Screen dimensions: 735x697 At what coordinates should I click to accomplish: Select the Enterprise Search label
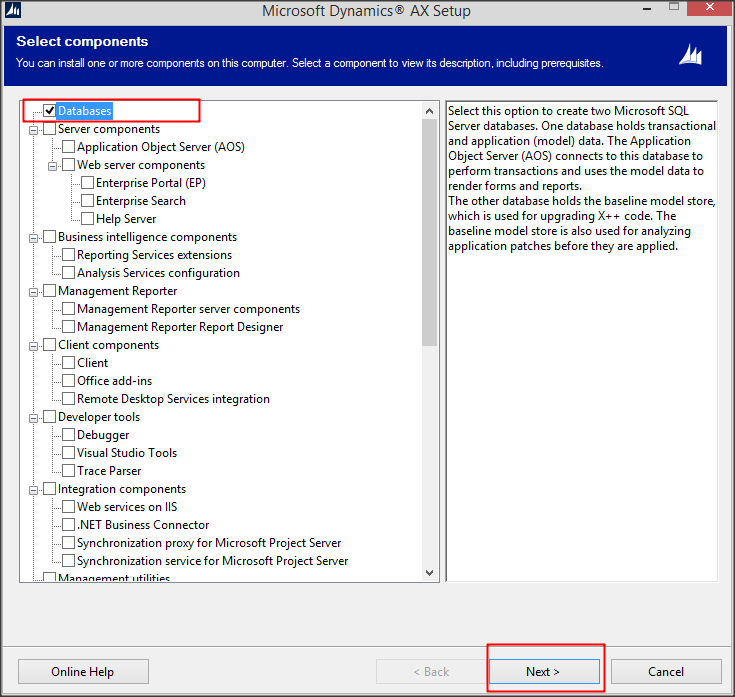[141, 201]
